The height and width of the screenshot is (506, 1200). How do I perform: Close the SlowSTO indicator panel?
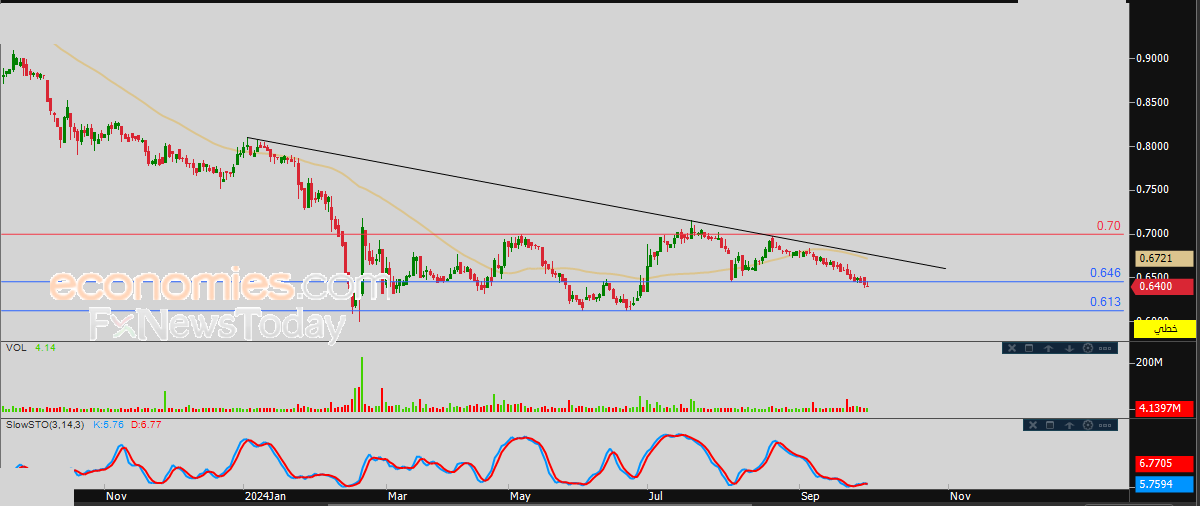click(x=1033, y=425)
